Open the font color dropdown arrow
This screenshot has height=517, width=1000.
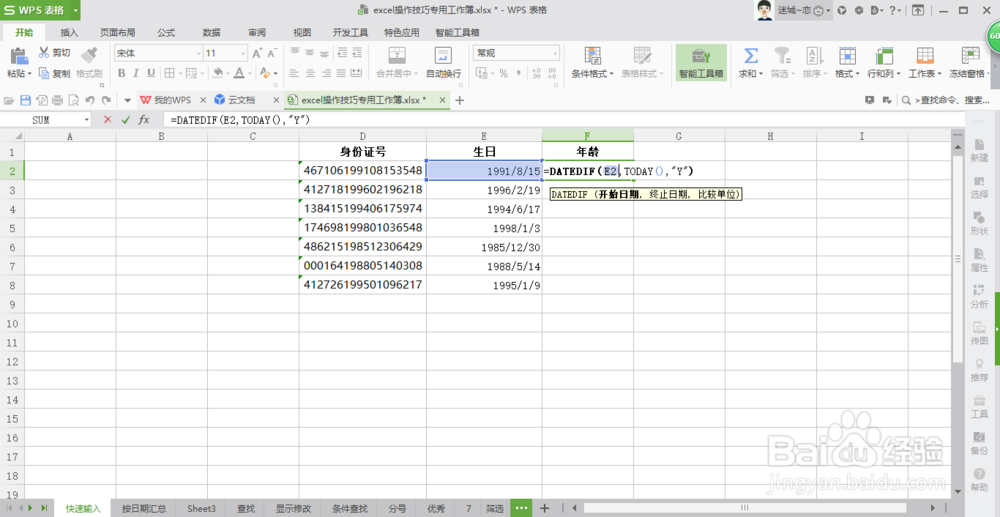(250, 74)
